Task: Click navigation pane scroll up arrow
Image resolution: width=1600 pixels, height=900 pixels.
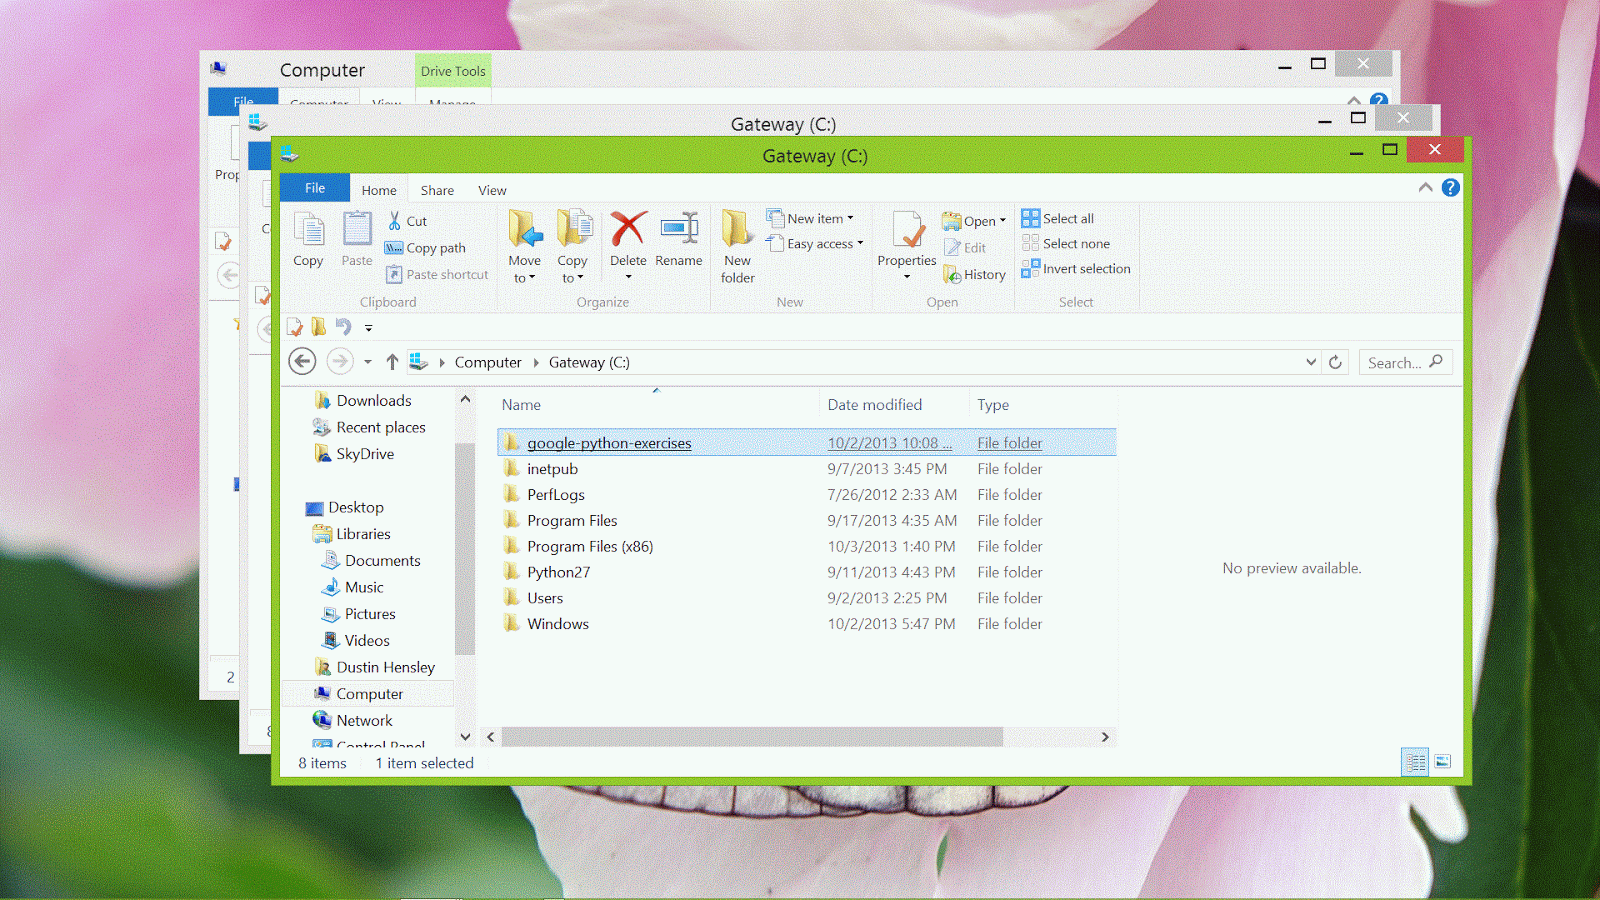Action: pyautogui.click(x=465, y=399)
